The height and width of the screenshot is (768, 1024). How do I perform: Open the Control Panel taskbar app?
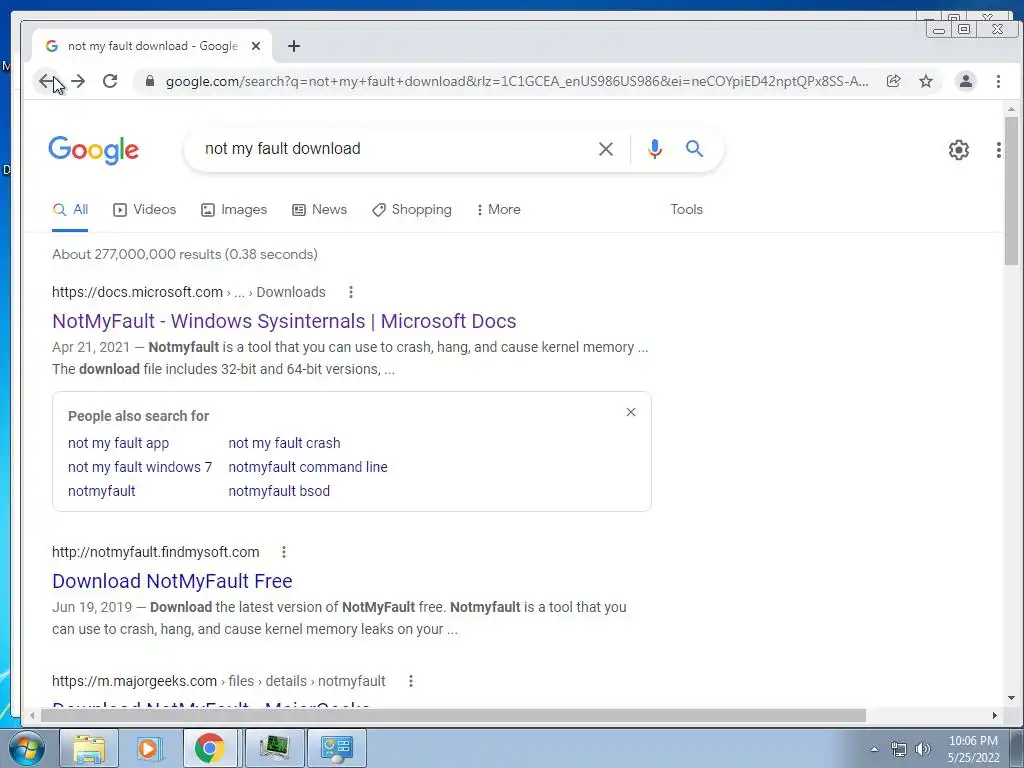click(336, 748)
